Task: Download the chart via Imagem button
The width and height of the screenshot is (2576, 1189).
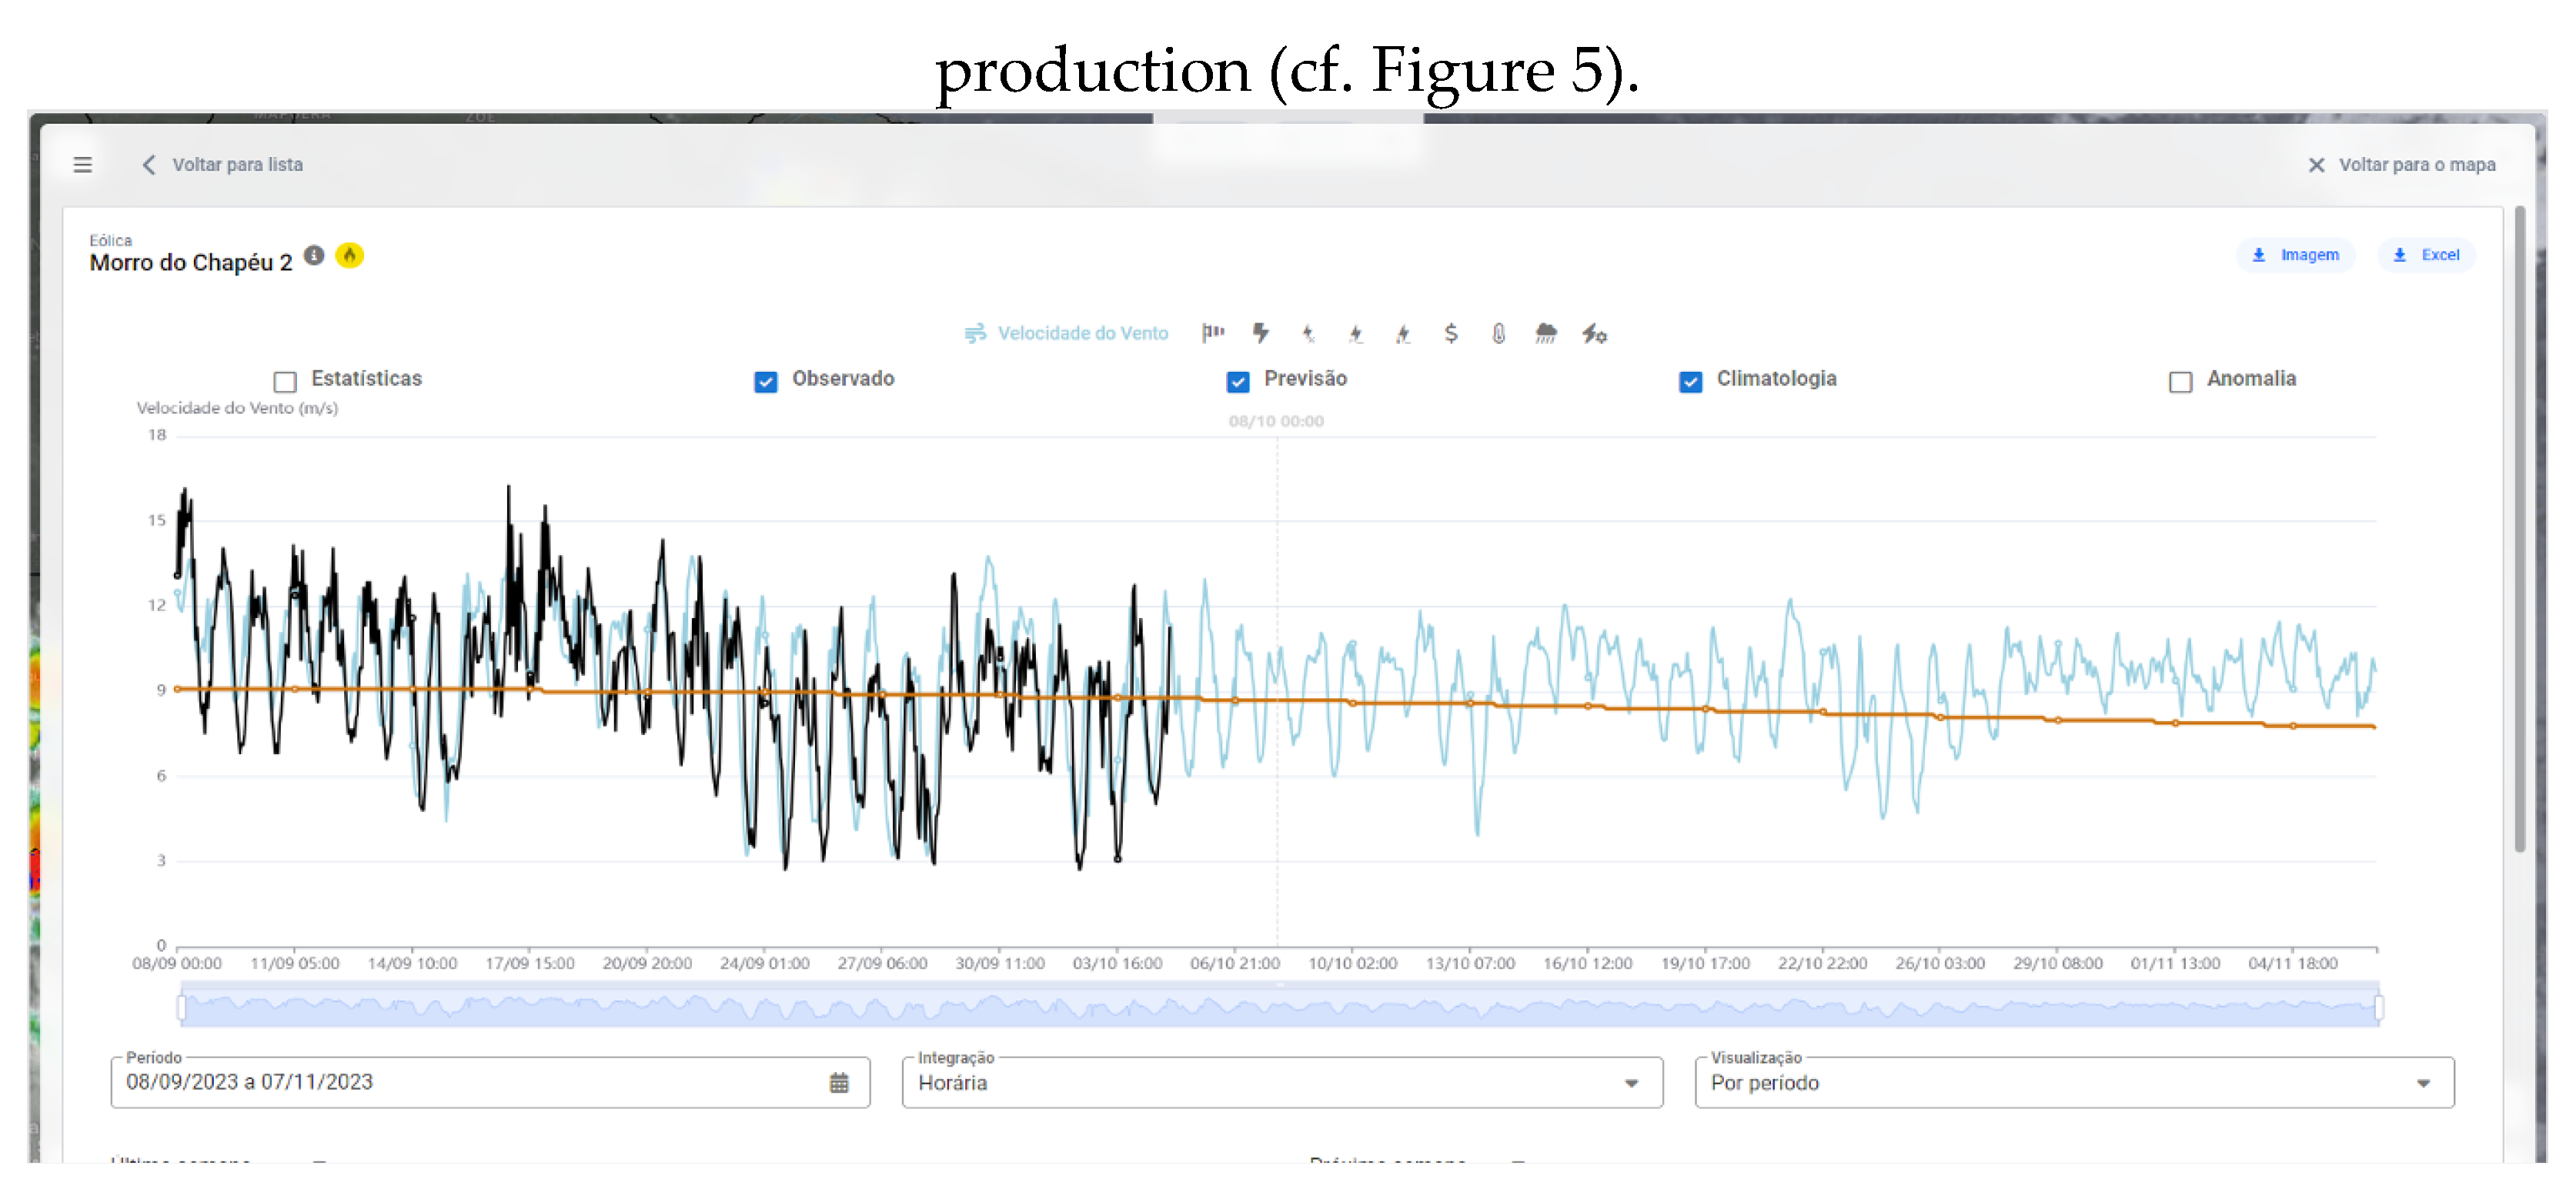Action: click(2296, 255)
